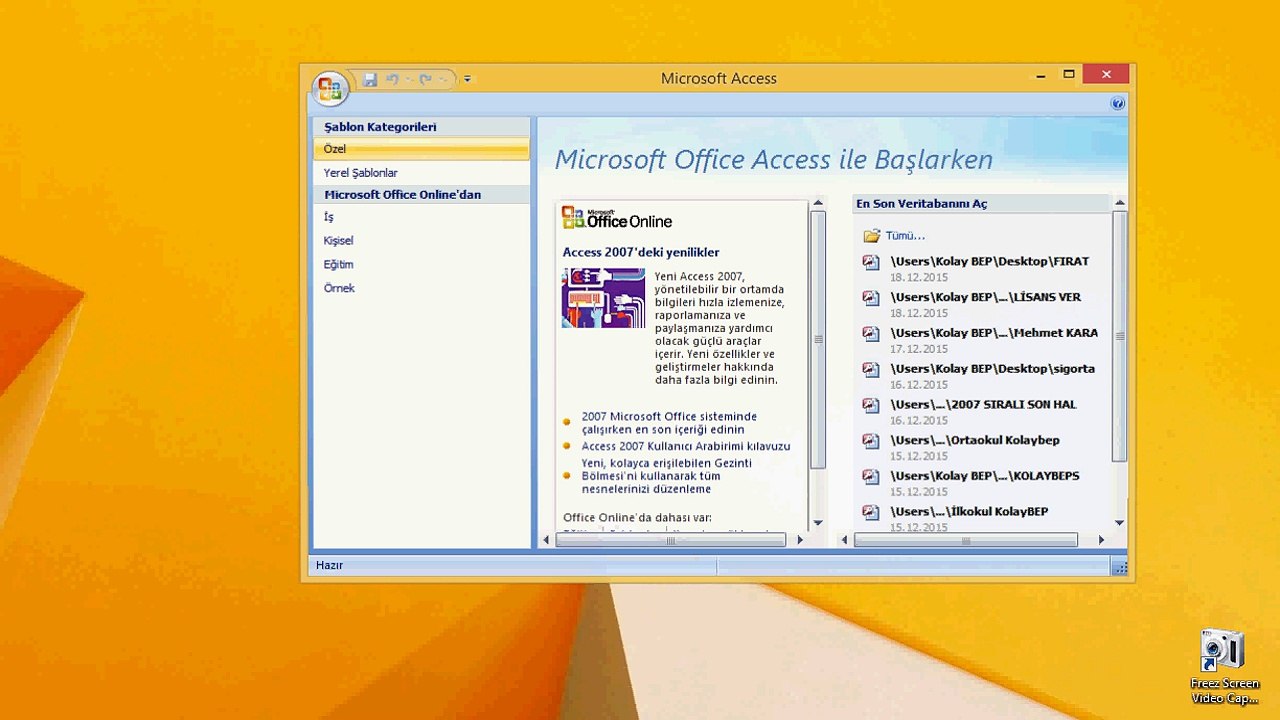Open the Redo history dropdown arrow

[x=442, y=79]
